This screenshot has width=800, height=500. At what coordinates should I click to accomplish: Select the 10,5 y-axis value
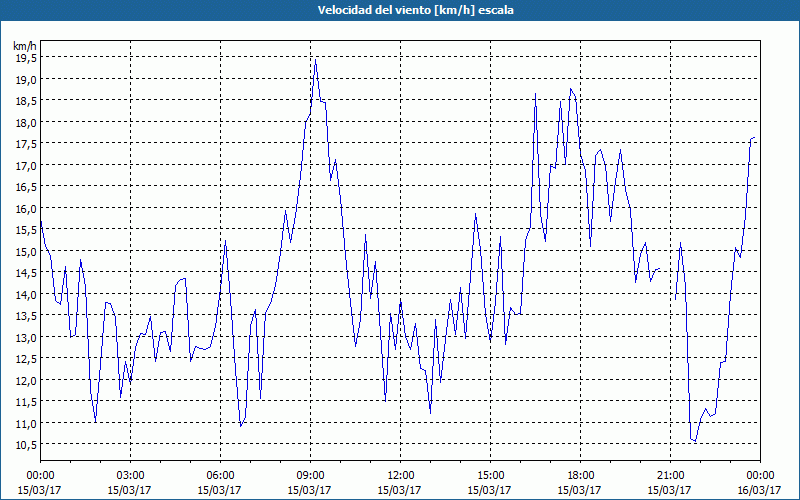point(27,444)
